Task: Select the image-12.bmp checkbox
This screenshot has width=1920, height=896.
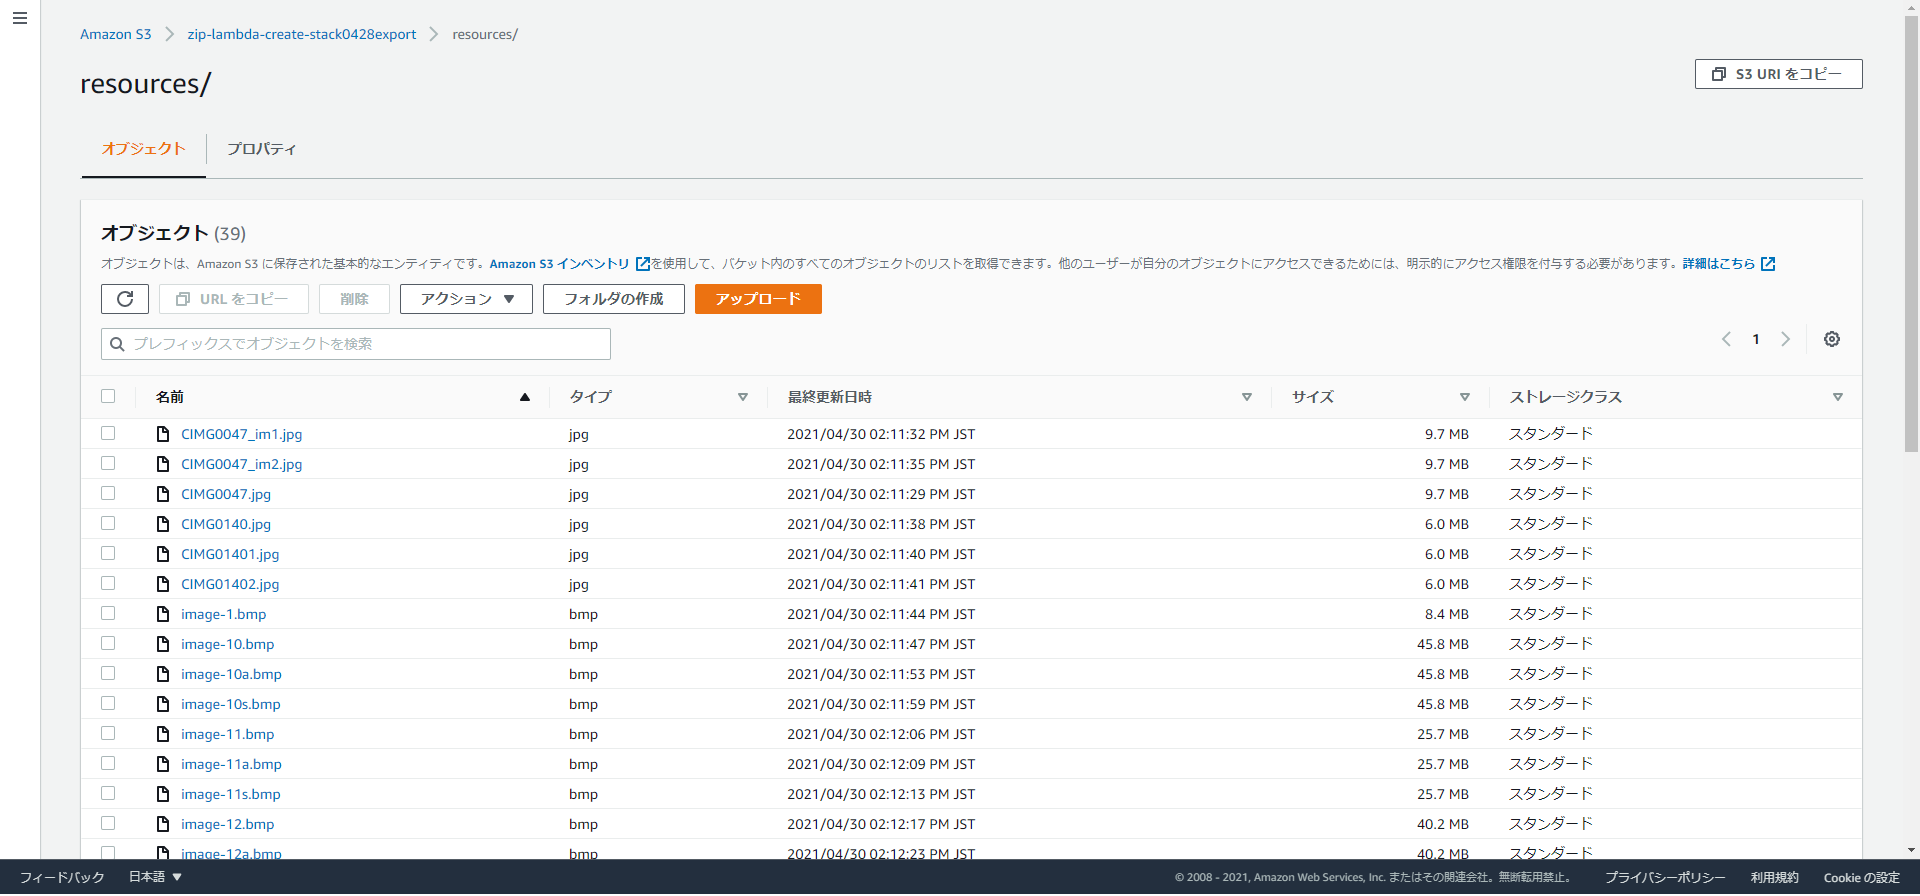Action: point(108,823)
